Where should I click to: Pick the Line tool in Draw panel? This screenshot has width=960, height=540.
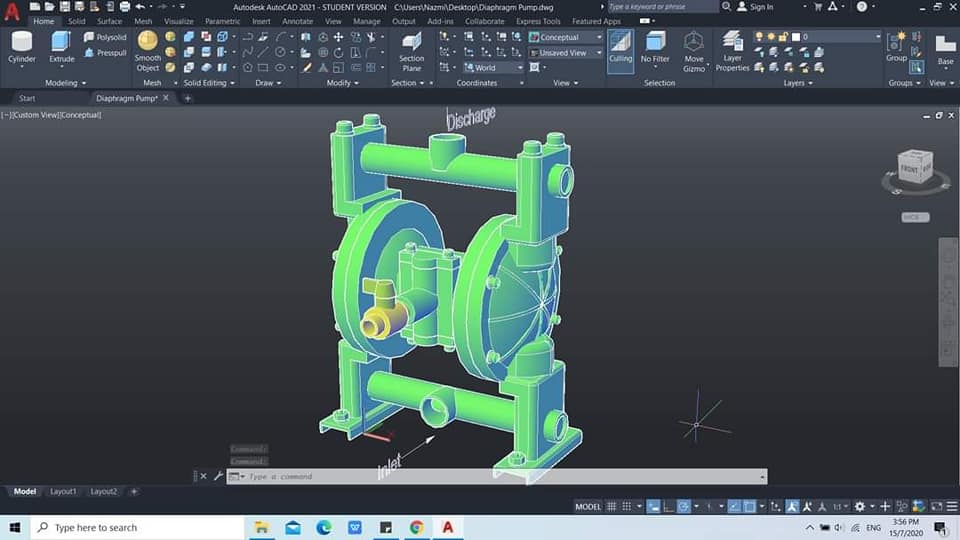click(263, 53)
